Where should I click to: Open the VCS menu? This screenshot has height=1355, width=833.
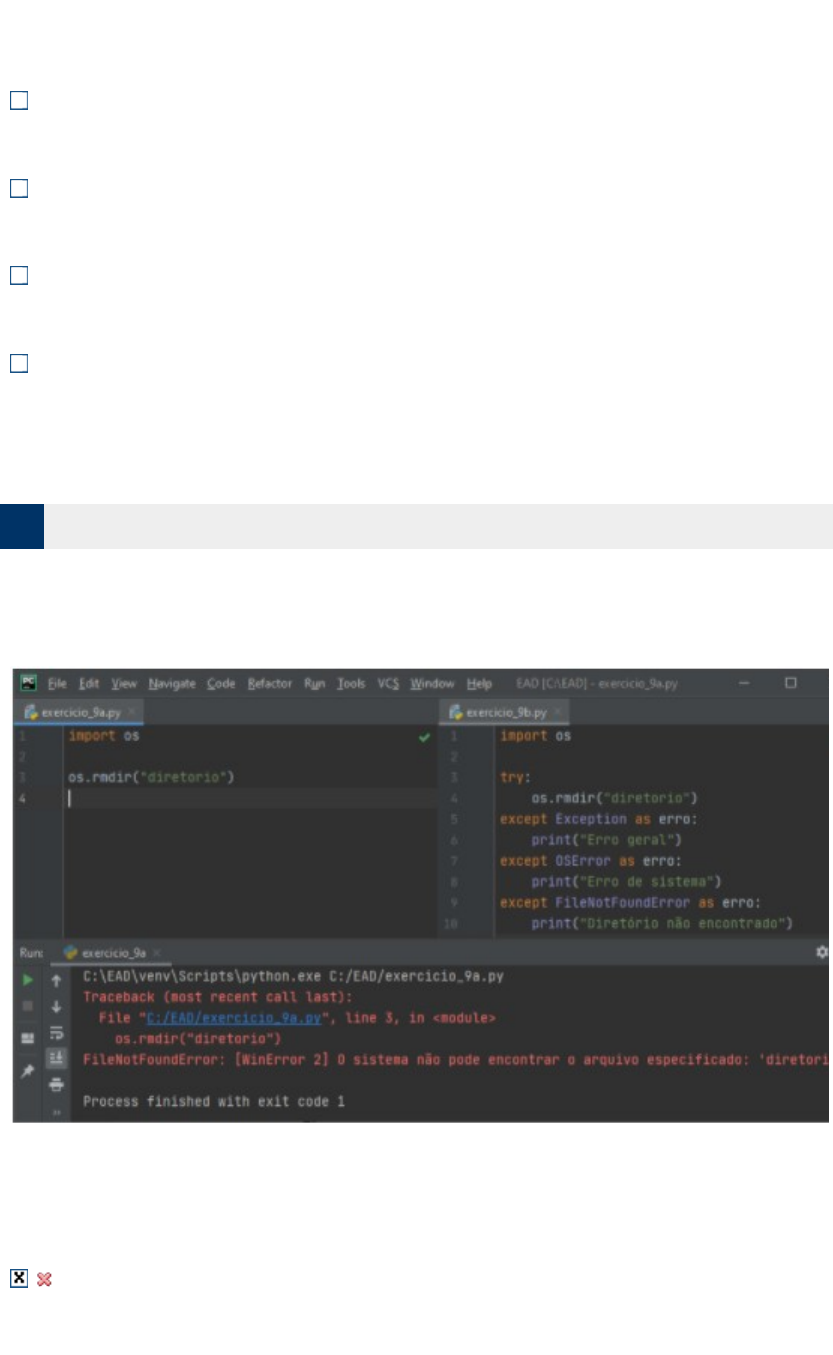point(388,684)
